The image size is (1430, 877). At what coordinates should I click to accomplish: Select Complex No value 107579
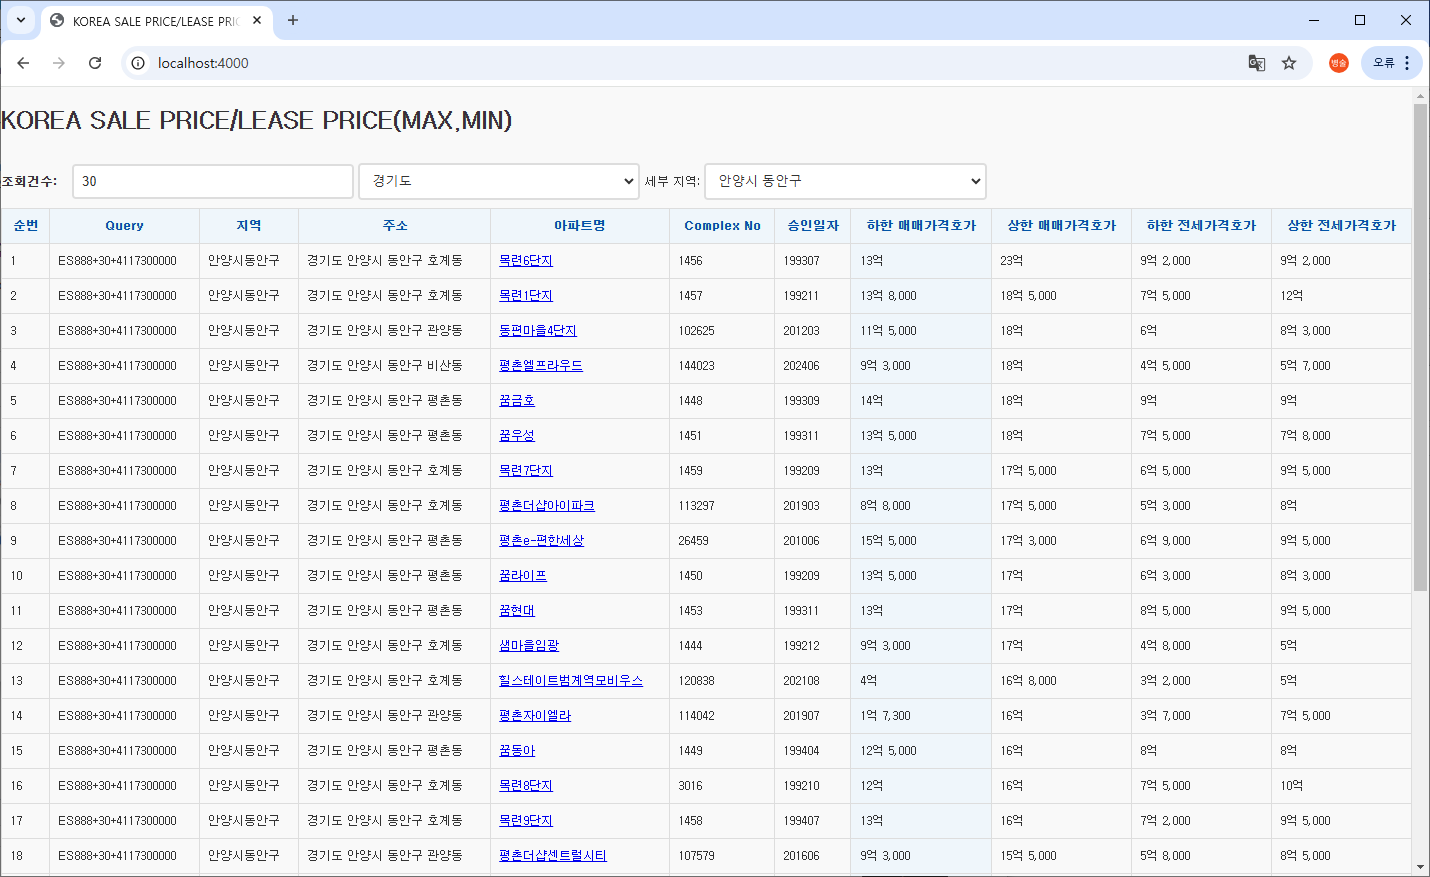click(x=696, y=856)
